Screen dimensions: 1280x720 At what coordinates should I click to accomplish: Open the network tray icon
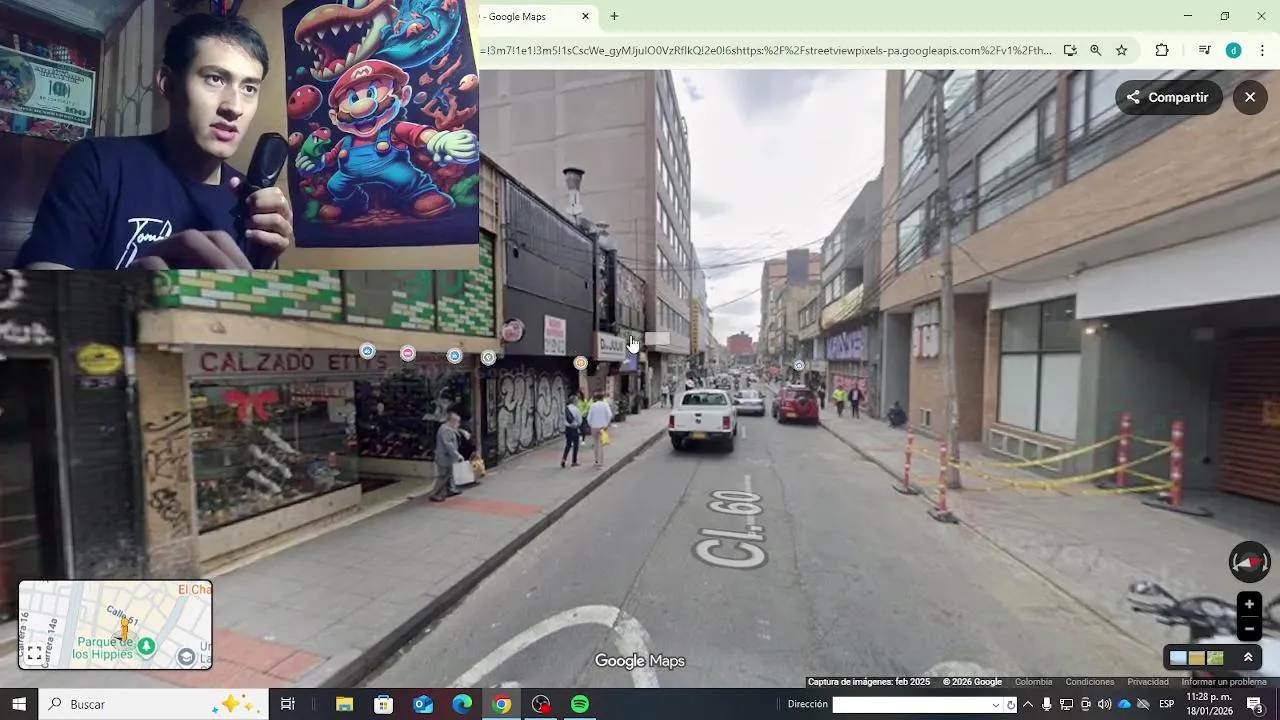click(x=1066, y=704)
